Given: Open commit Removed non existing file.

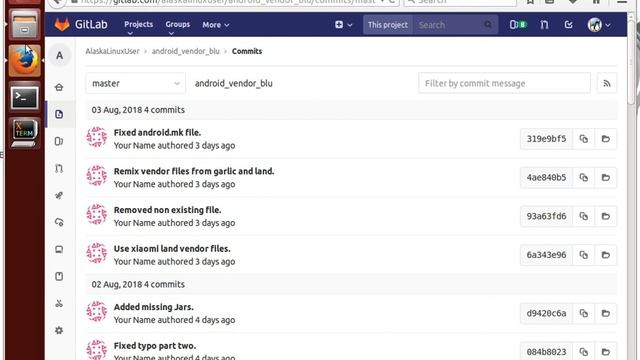Looking at the screenshot, I should [x=167, y=210].
